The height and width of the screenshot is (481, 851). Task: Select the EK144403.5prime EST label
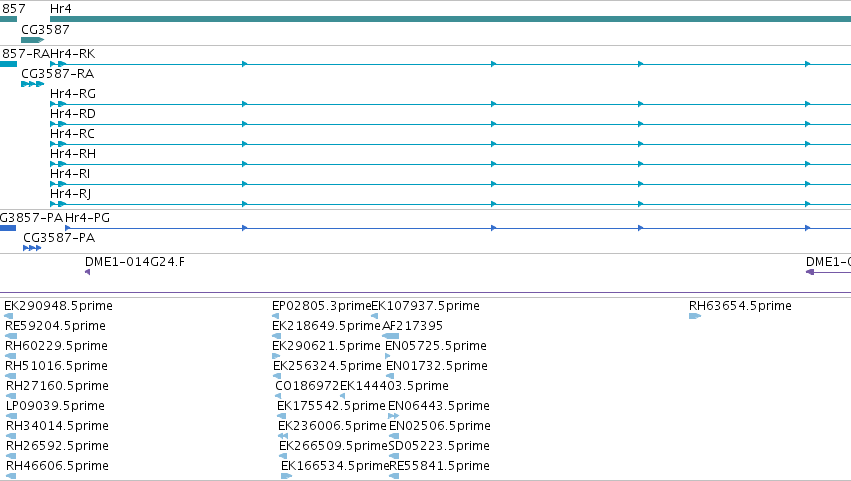tap(395, 386)
